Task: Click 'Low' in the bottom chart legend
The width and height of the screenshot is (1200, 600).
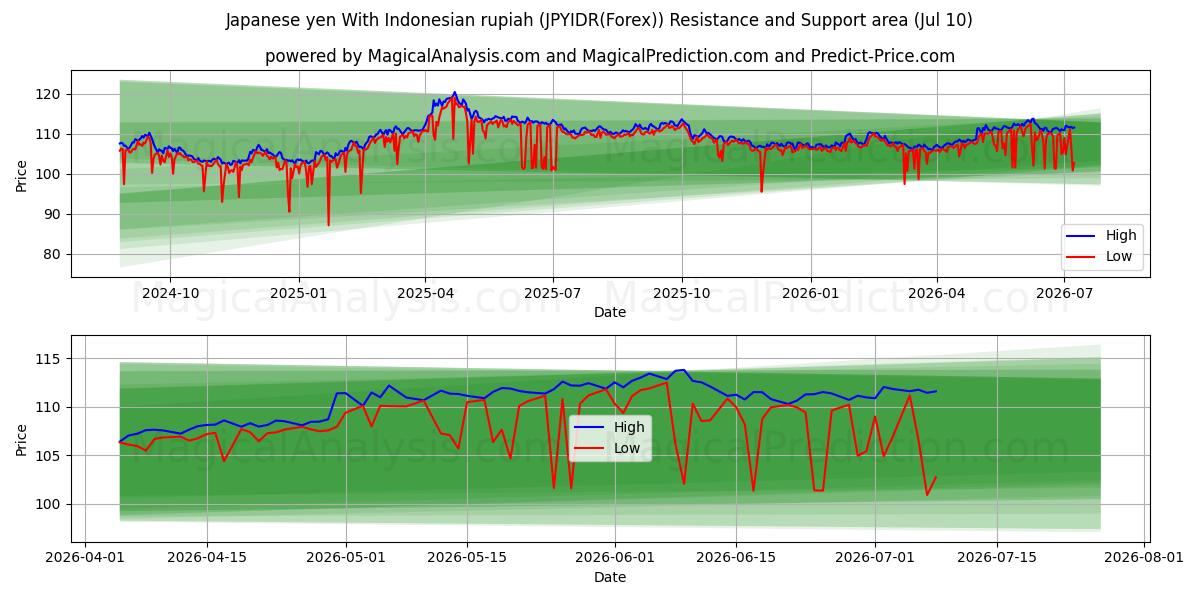Action: (627, 448)
